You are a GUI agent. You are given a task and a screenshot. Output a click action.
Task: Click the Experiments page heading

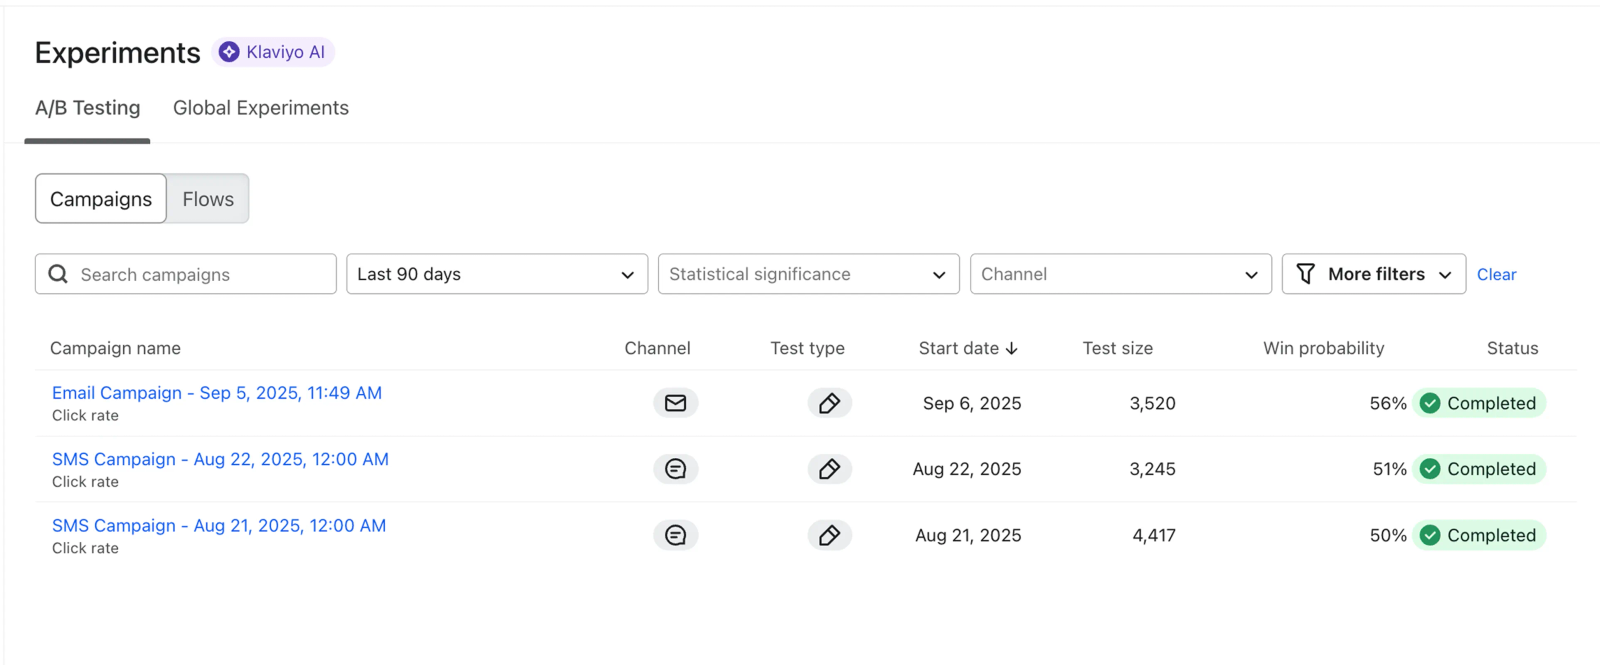pyautogui.click(x=118, y=52)
